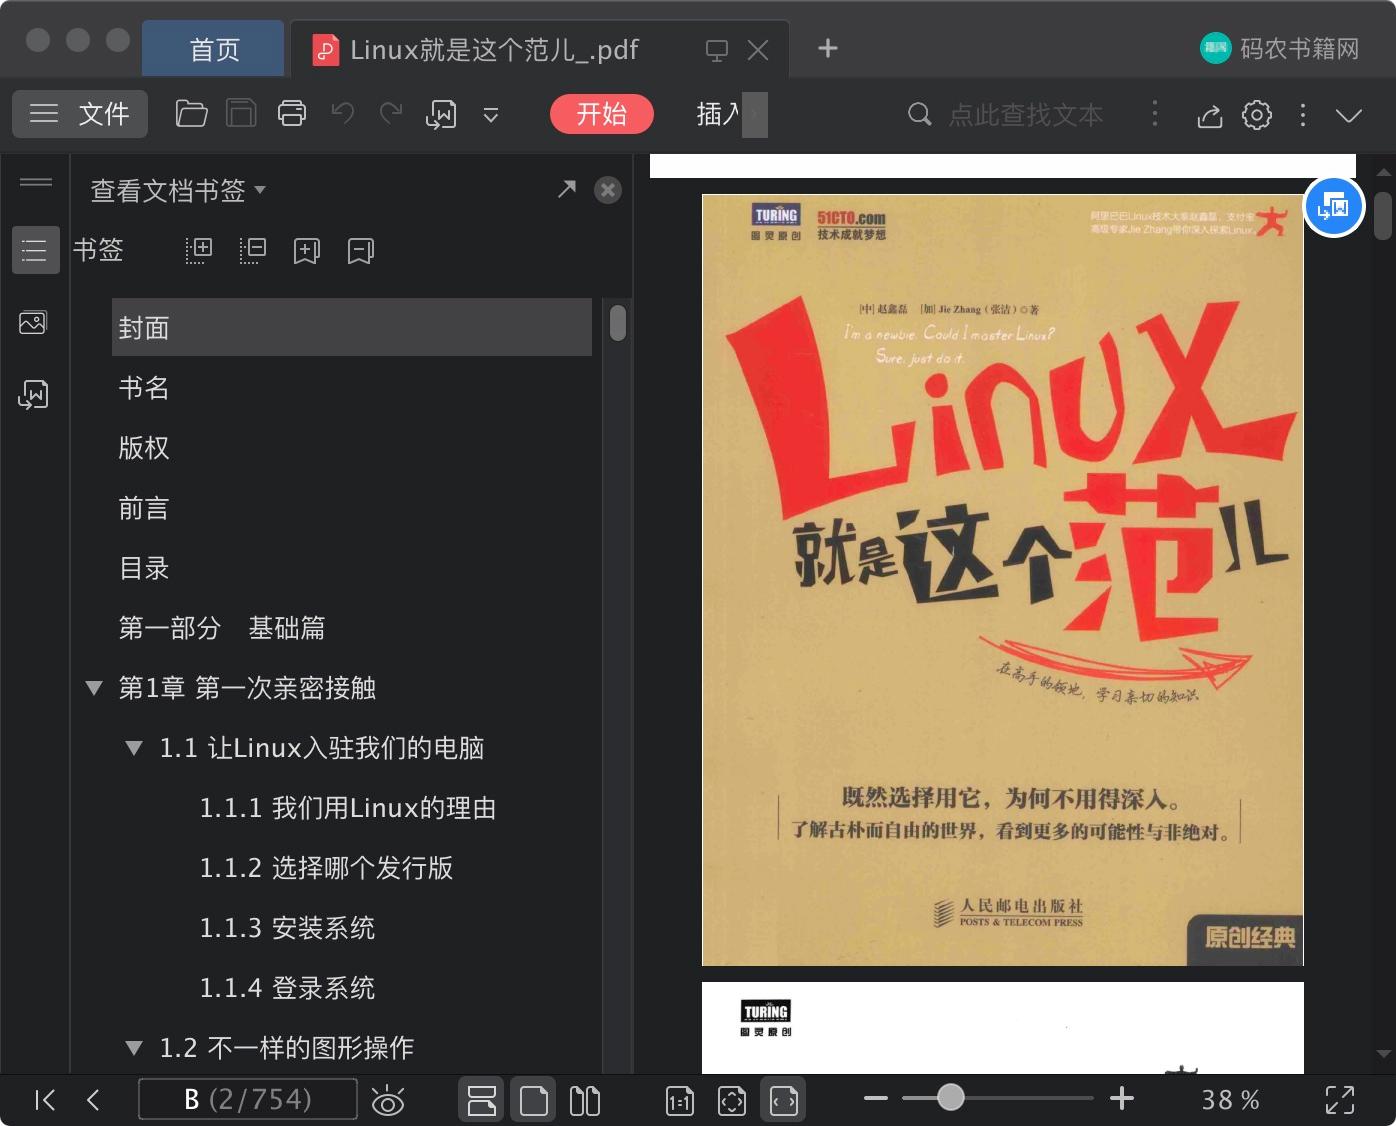Screen dimensions: 1396x1126
Task: Set actual size 1:1 zoom
Action: 680,1101
